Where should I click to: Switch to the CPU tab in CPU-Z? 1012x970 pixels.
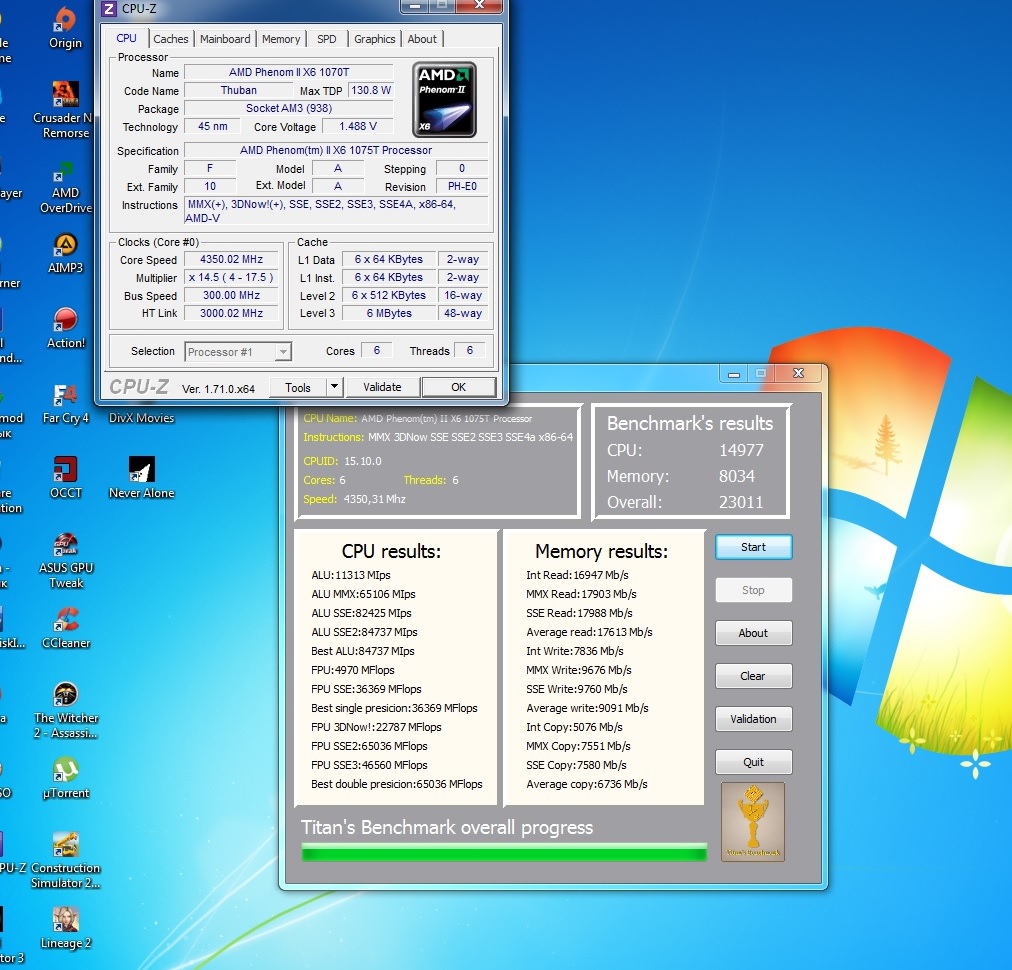(x=126, y=38)
